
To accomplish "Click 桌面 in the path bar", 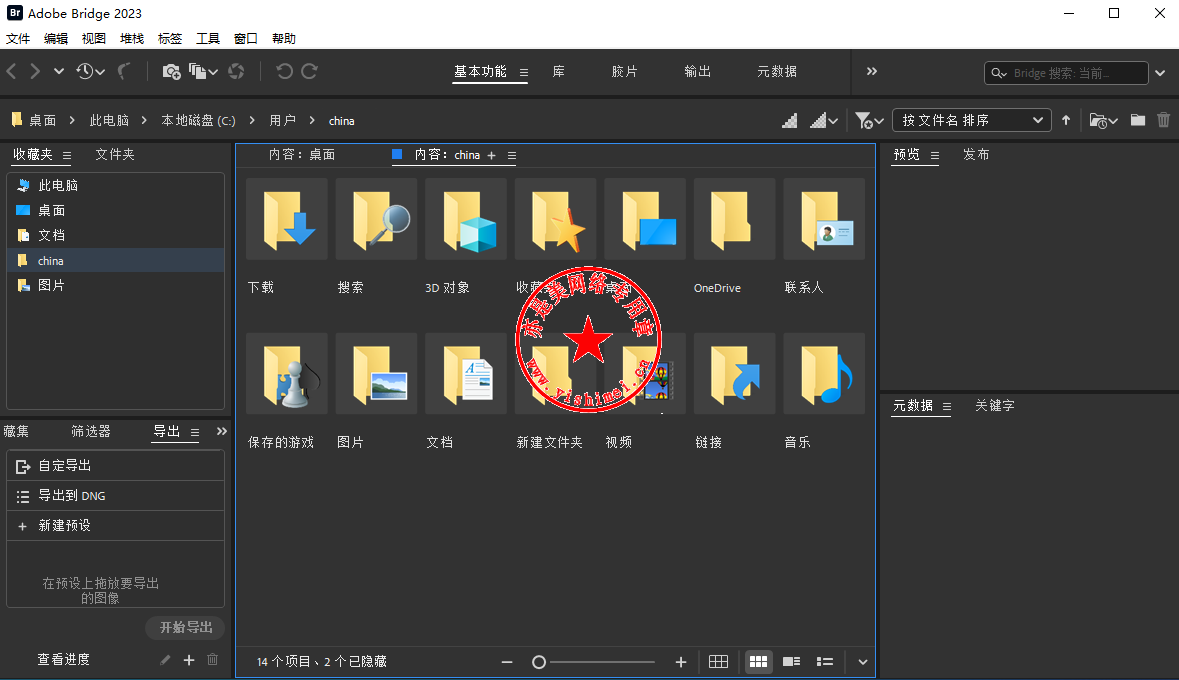I will click(43, 120).
